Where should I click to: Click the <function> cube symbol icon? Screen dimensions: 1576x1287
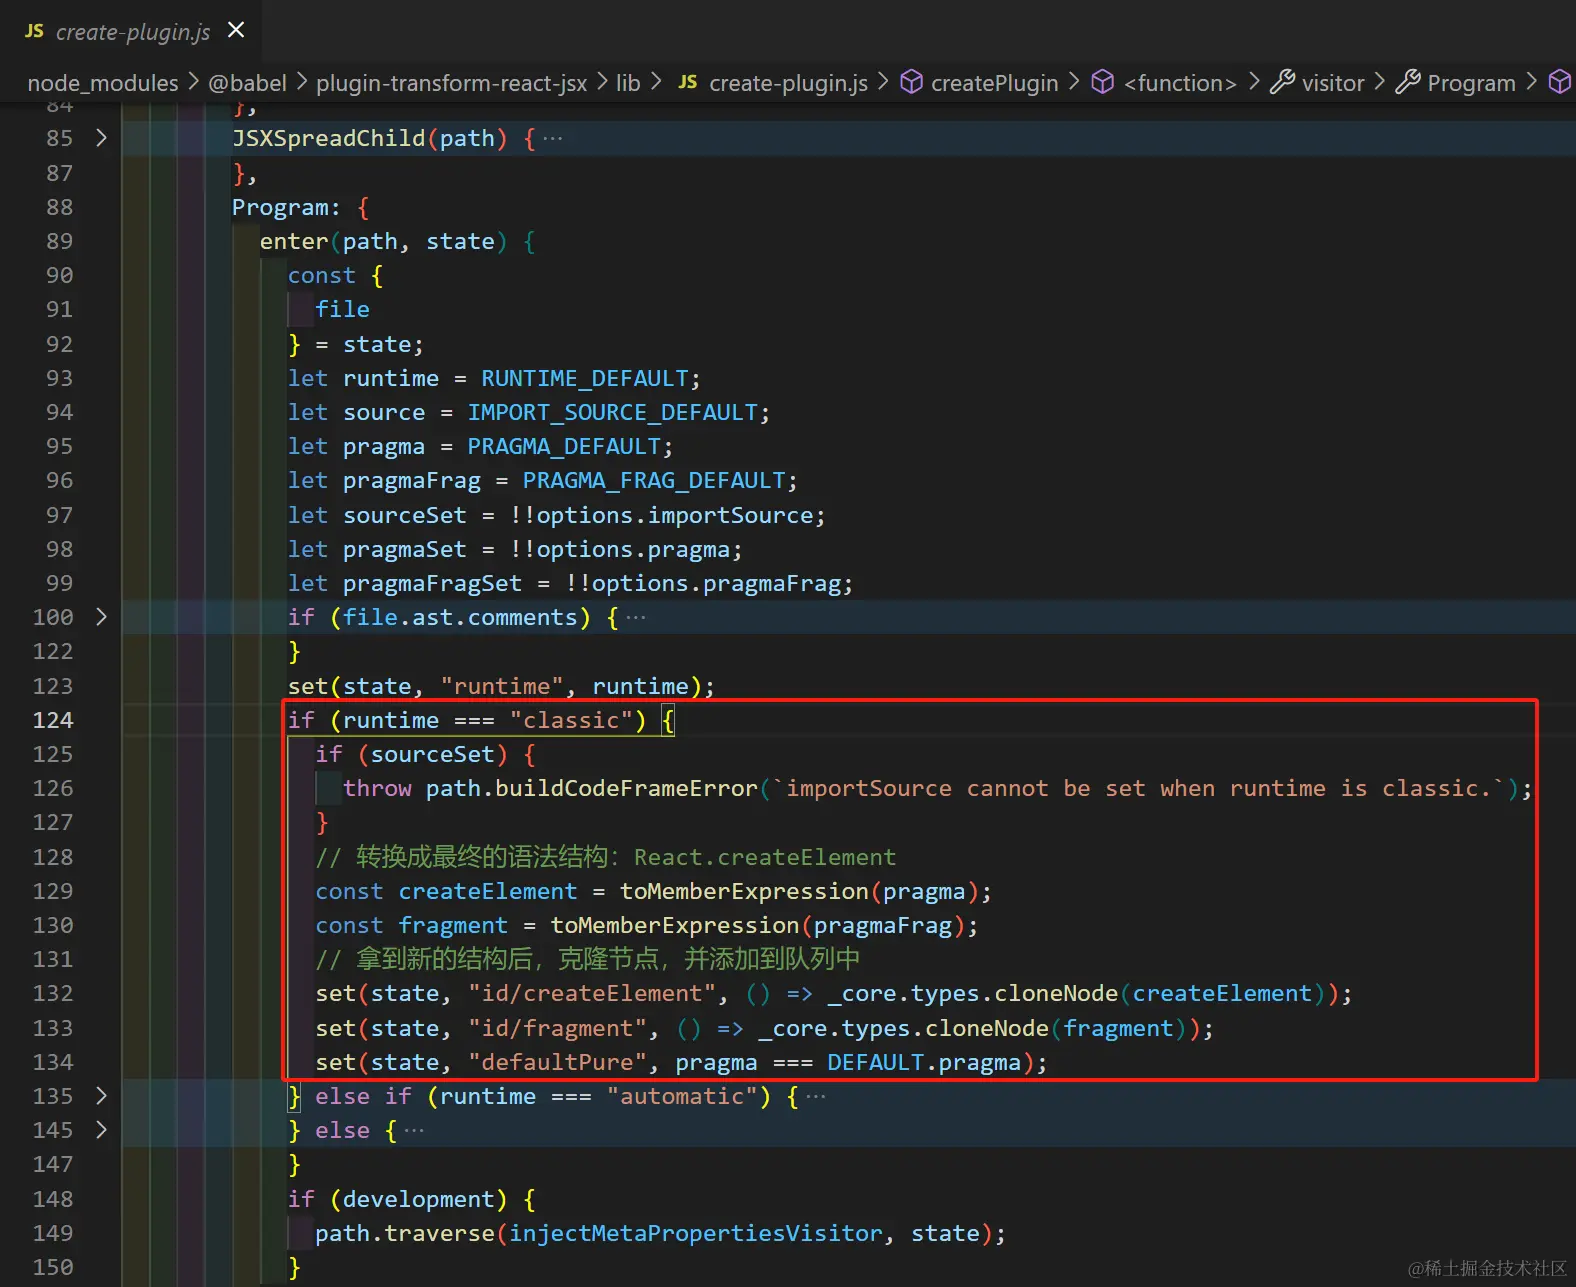coord(1102,82)
